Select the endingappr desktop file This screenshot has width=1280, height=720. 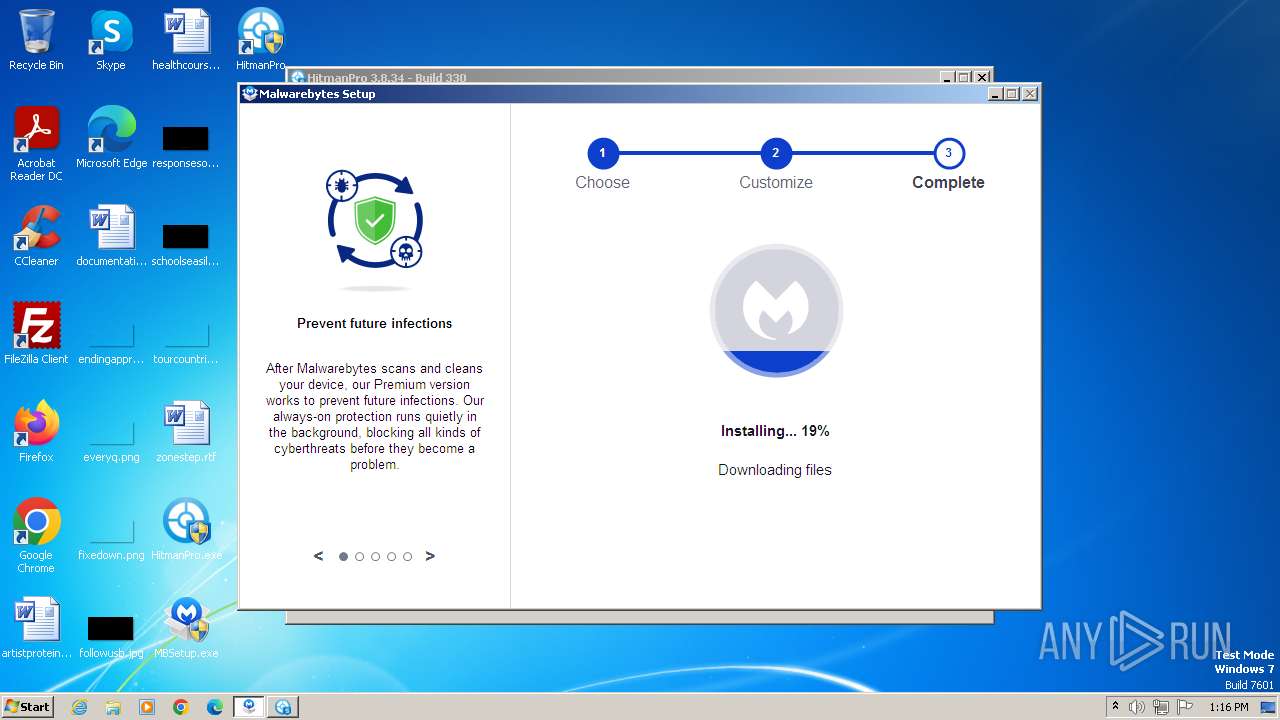[111, 343]
